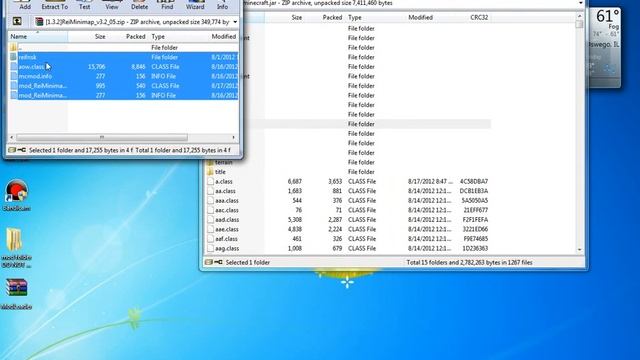The width and height of the screenshot is (640, 360).
Task: Click scroll-up arrow of minecraft.jar vertical scrollbar
Action: pos(580,16)
